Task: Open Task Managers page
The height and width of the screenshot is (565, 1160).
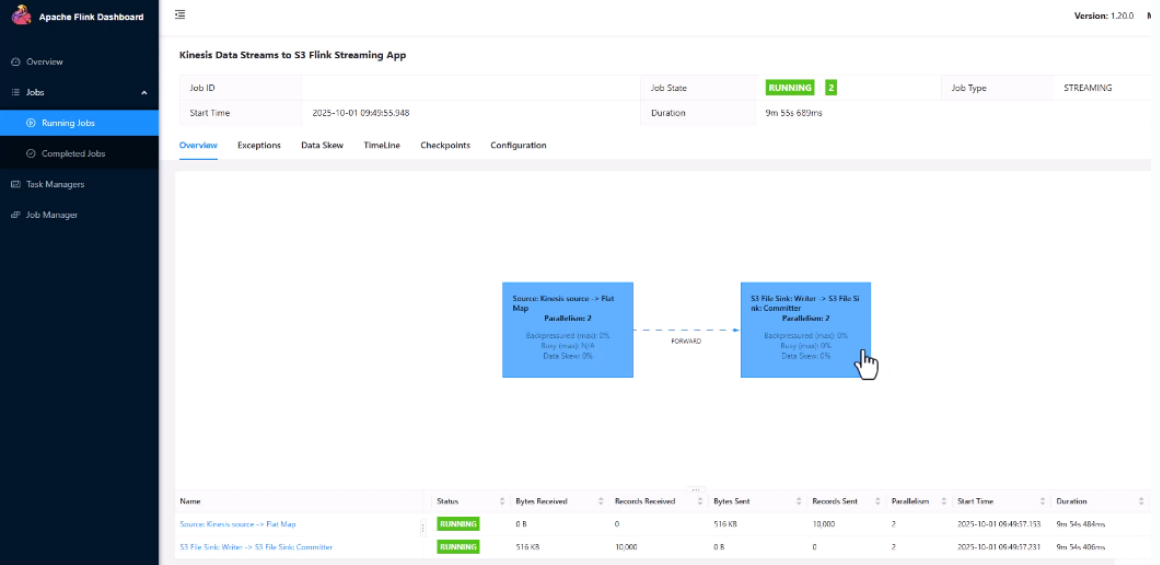Action: click(x=55, y=184)
